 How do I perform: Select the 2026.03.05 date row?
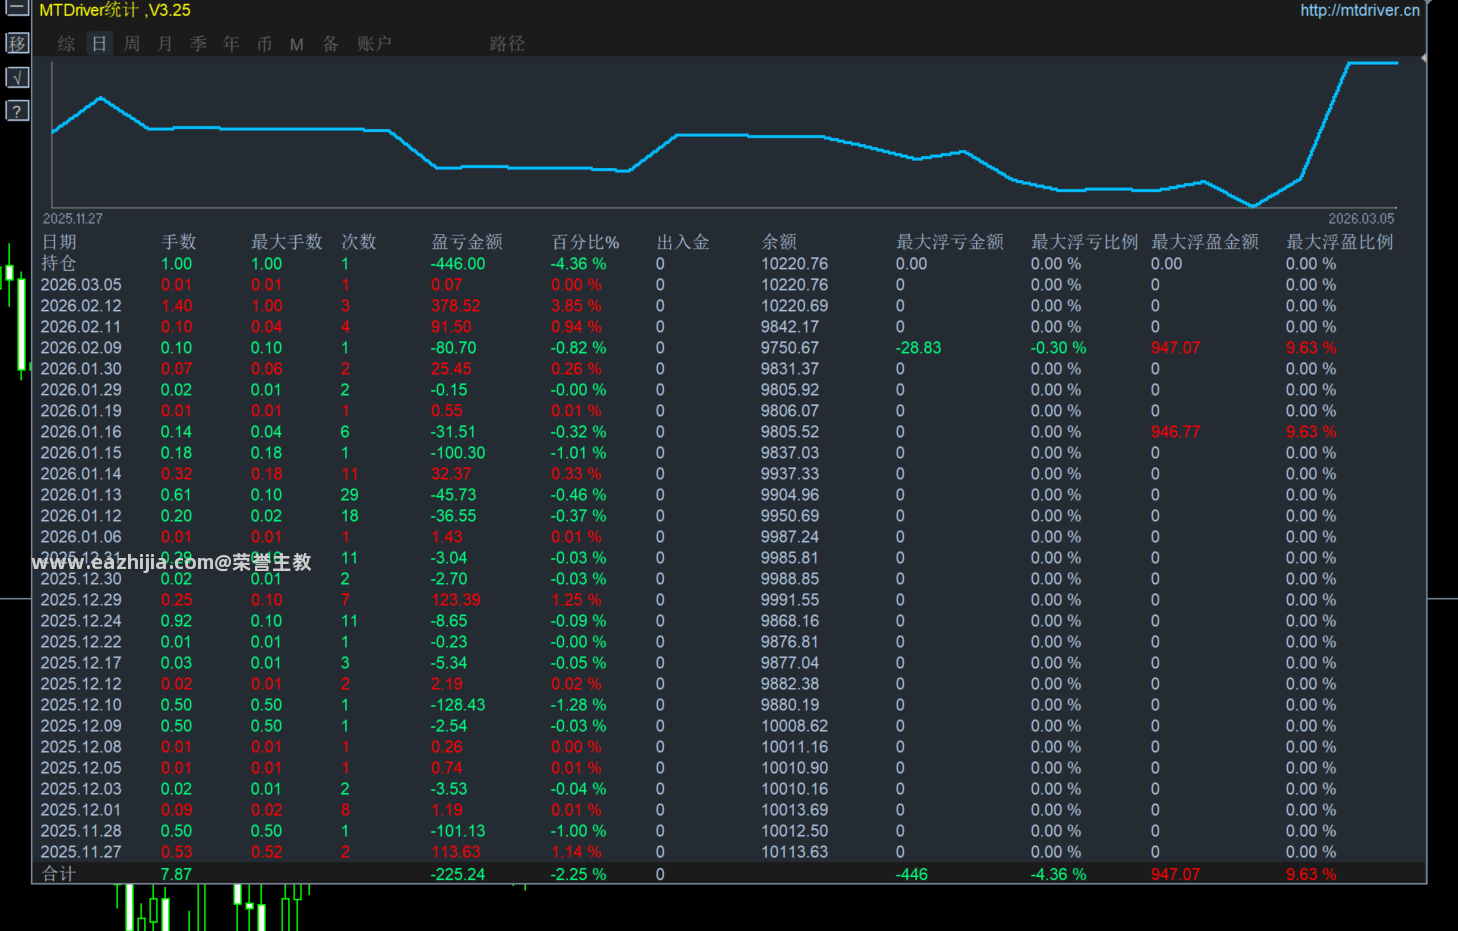point(81,285)
